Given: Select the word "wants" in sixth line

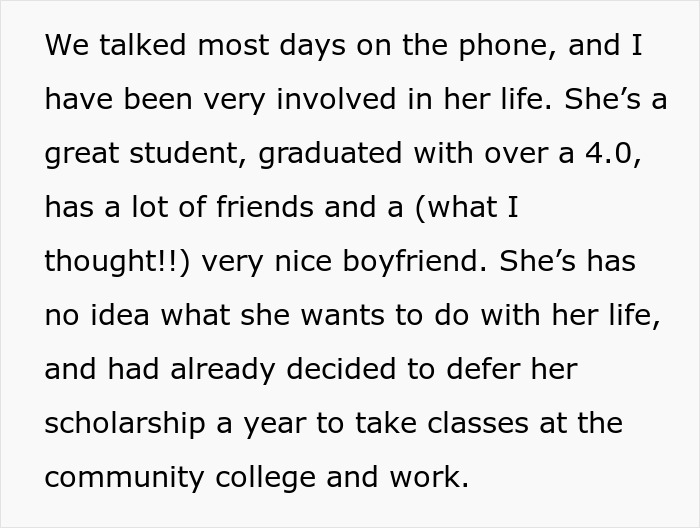Looking at the screenshot, I should pyautogui.click(x=342, y=316).
